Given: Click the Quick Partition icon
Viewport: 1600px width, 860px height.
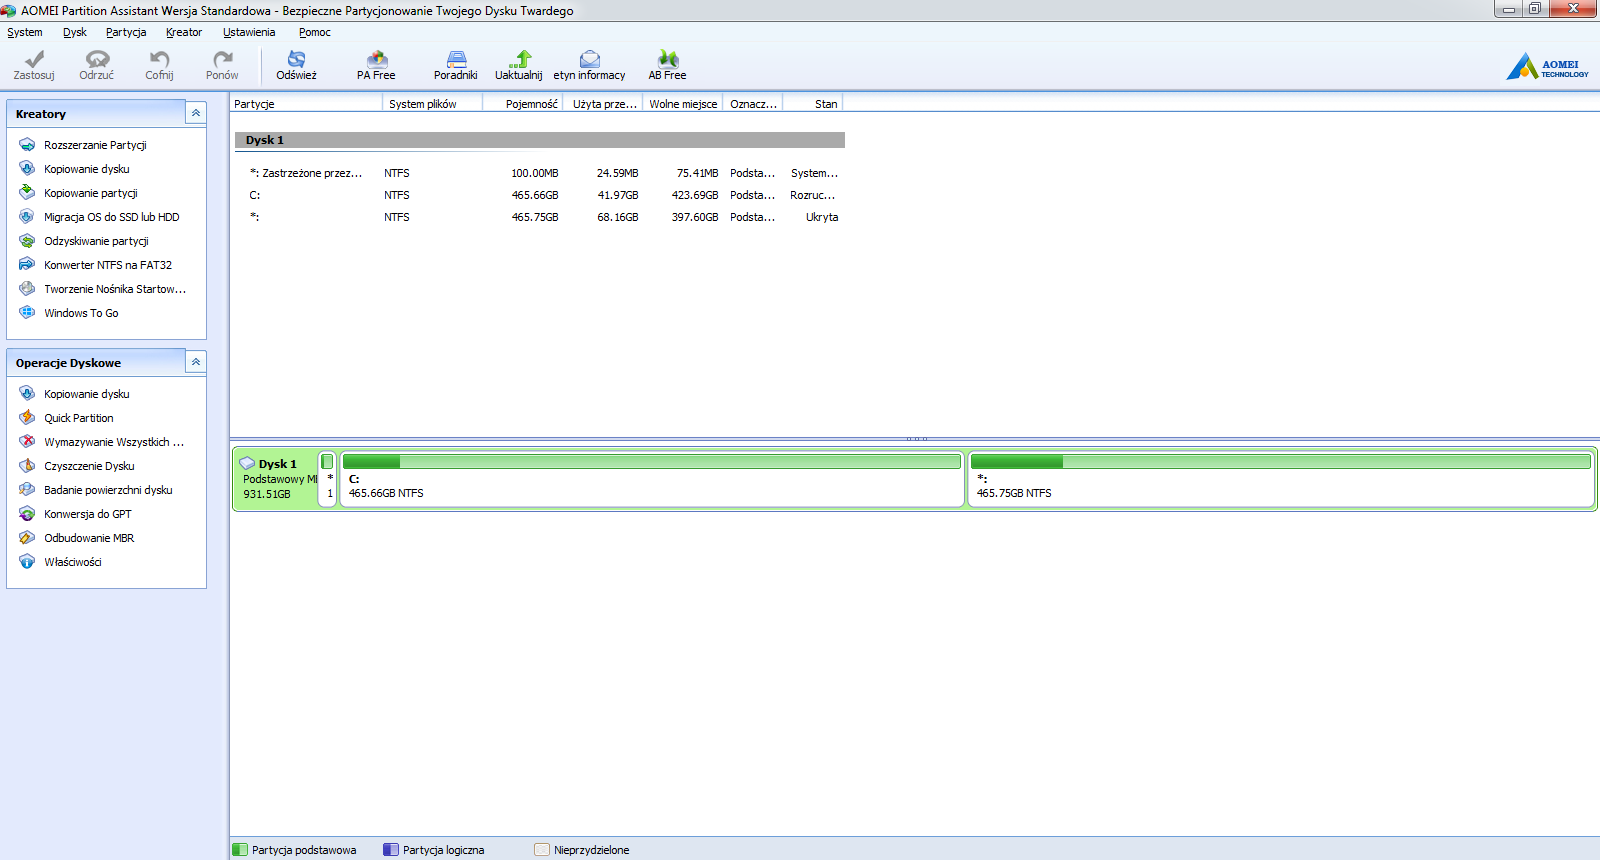Looking at the screenshot, I should (x=27, y=418).
